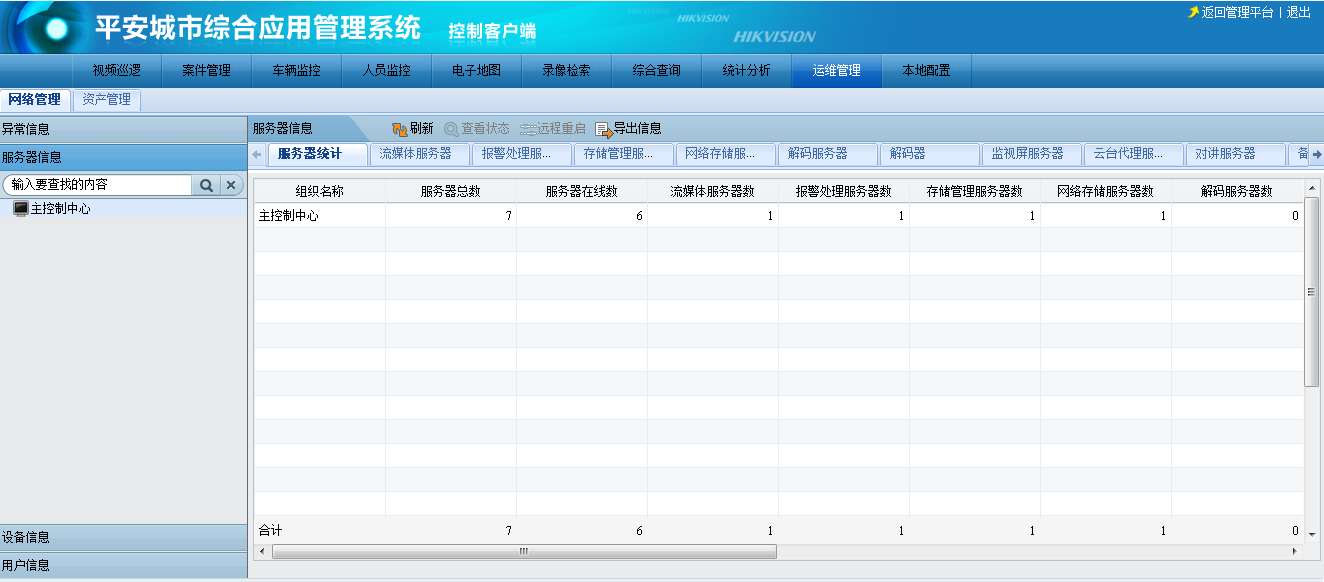Click the 合计 totals row label
Screen dimensions: 1324x582
pos(270,531)
